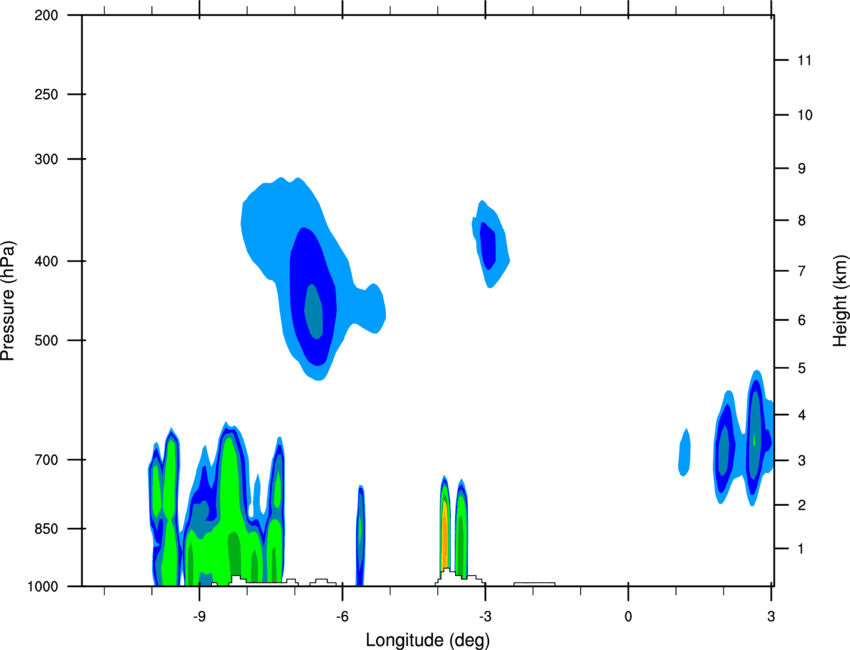Click the 7 km height label

click(802, 271)
